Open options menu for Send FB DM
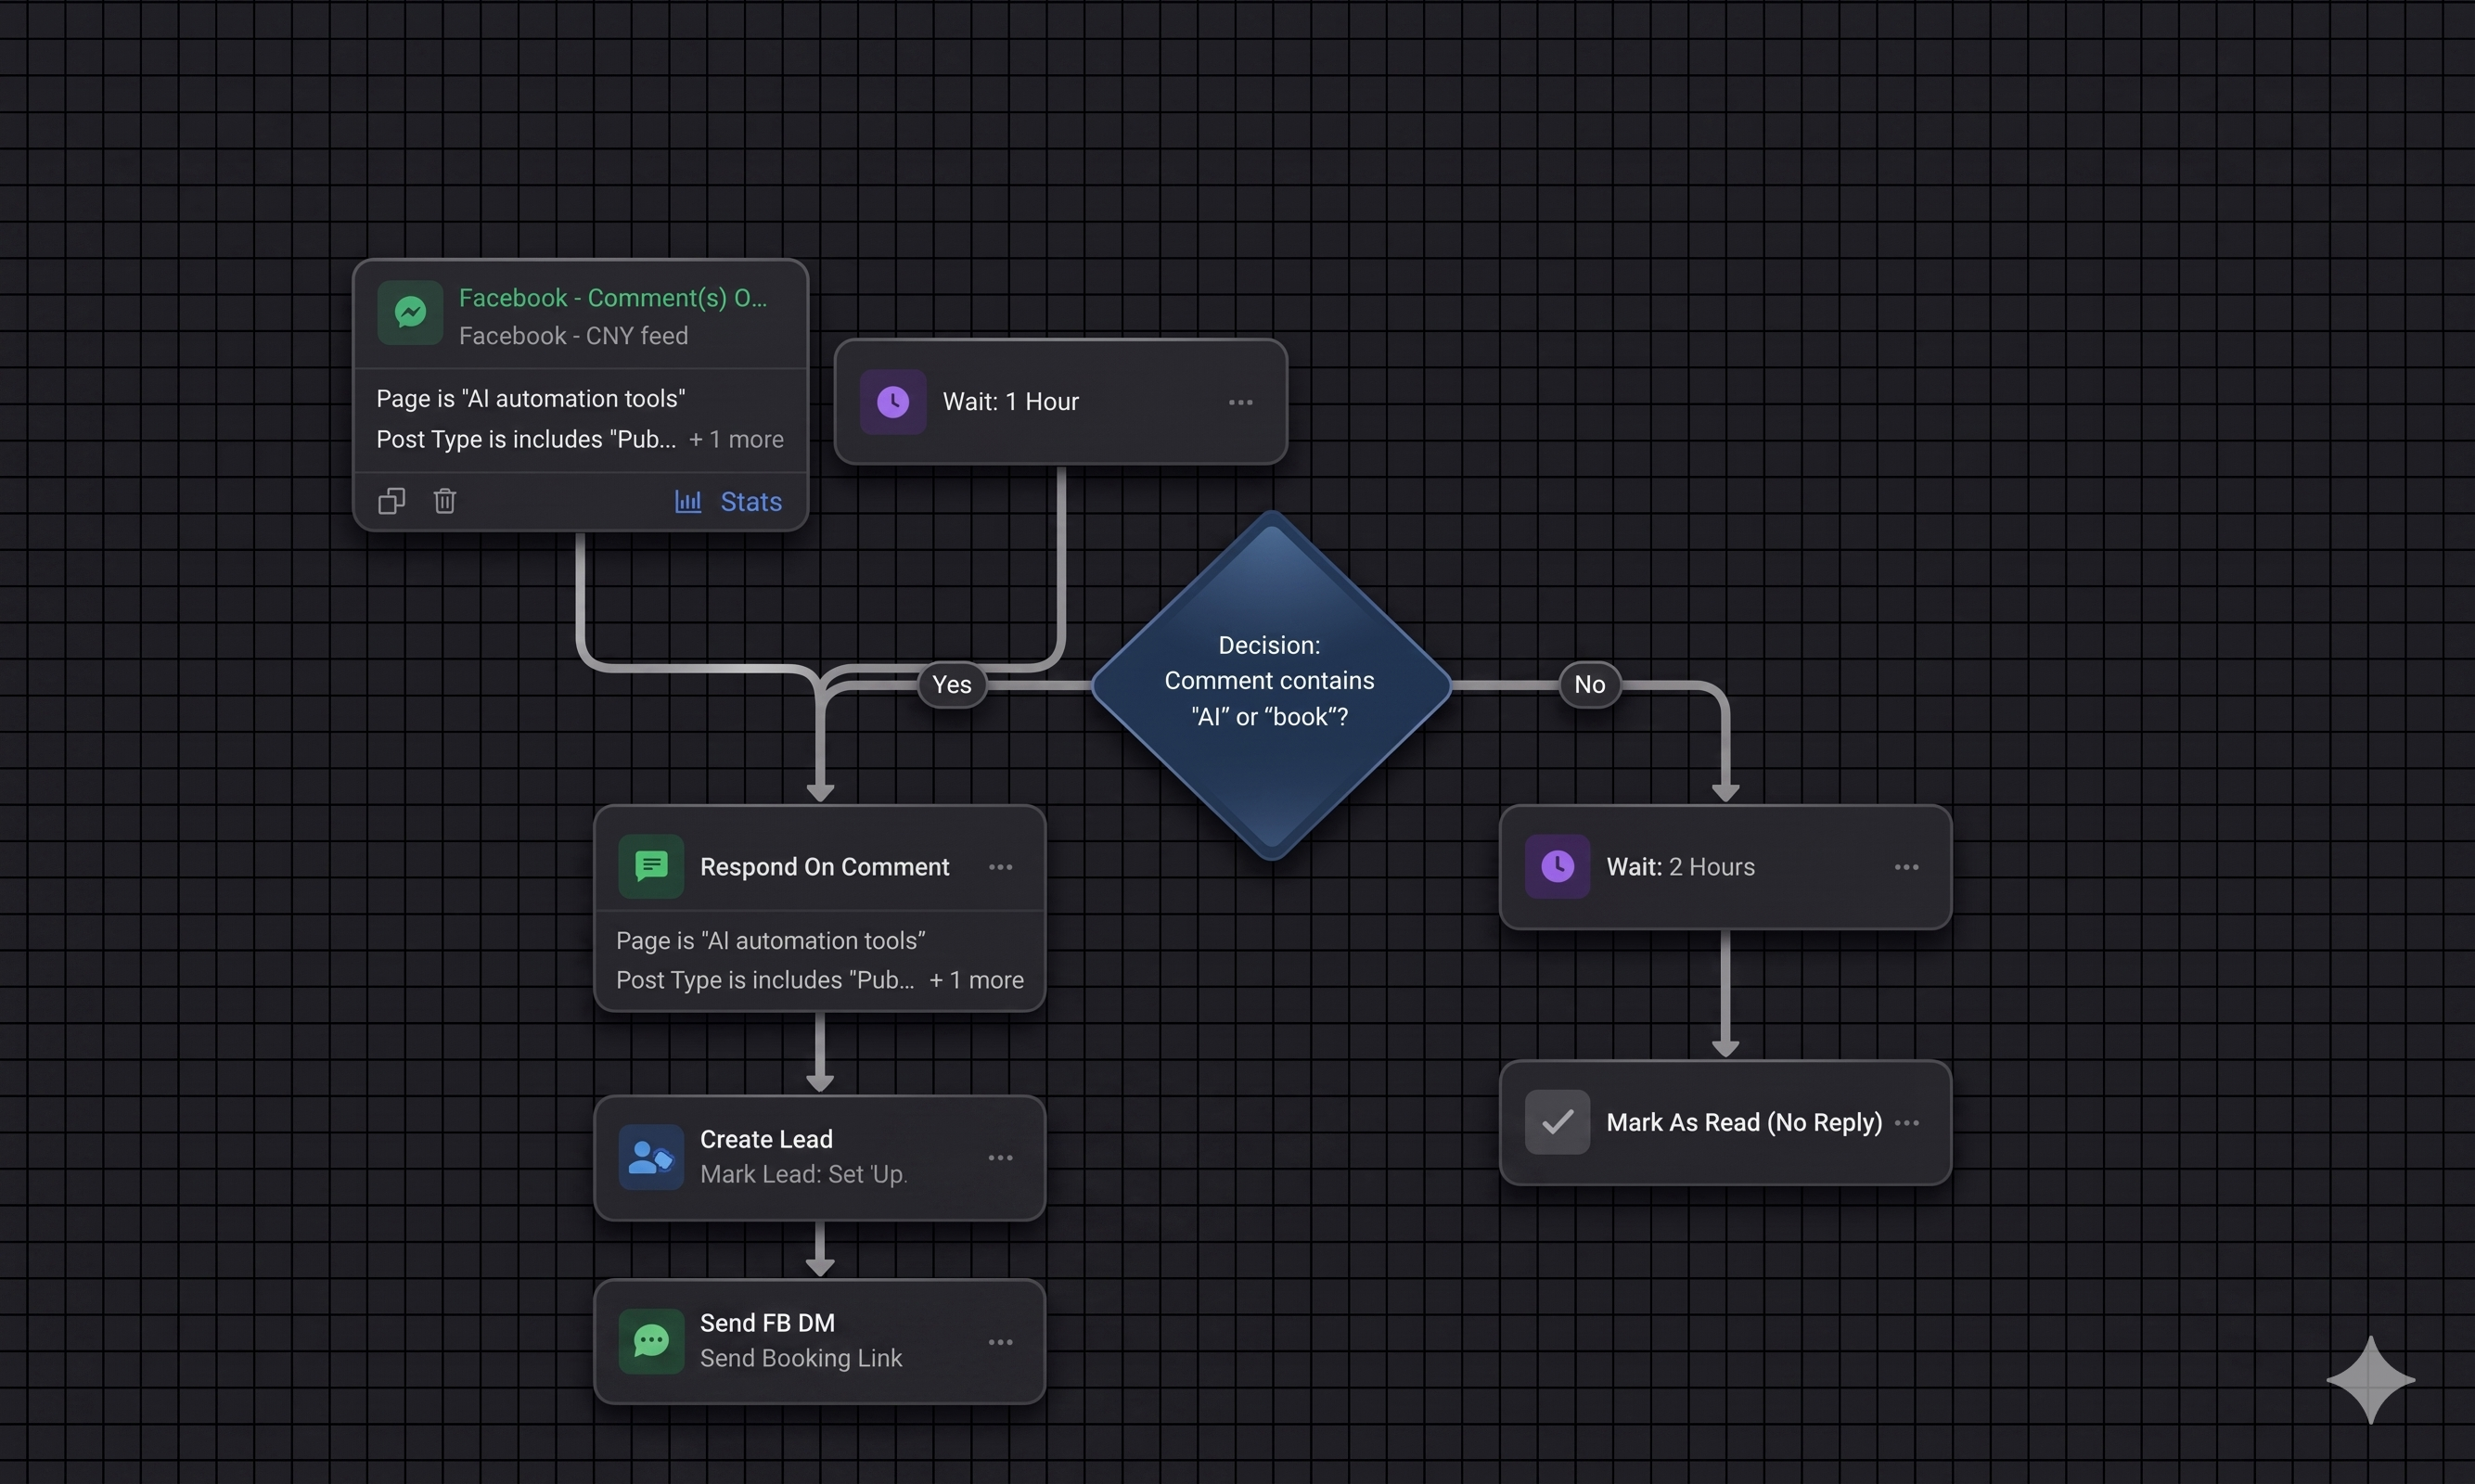The image size is (2475, 1484). pos(1000,1342)
